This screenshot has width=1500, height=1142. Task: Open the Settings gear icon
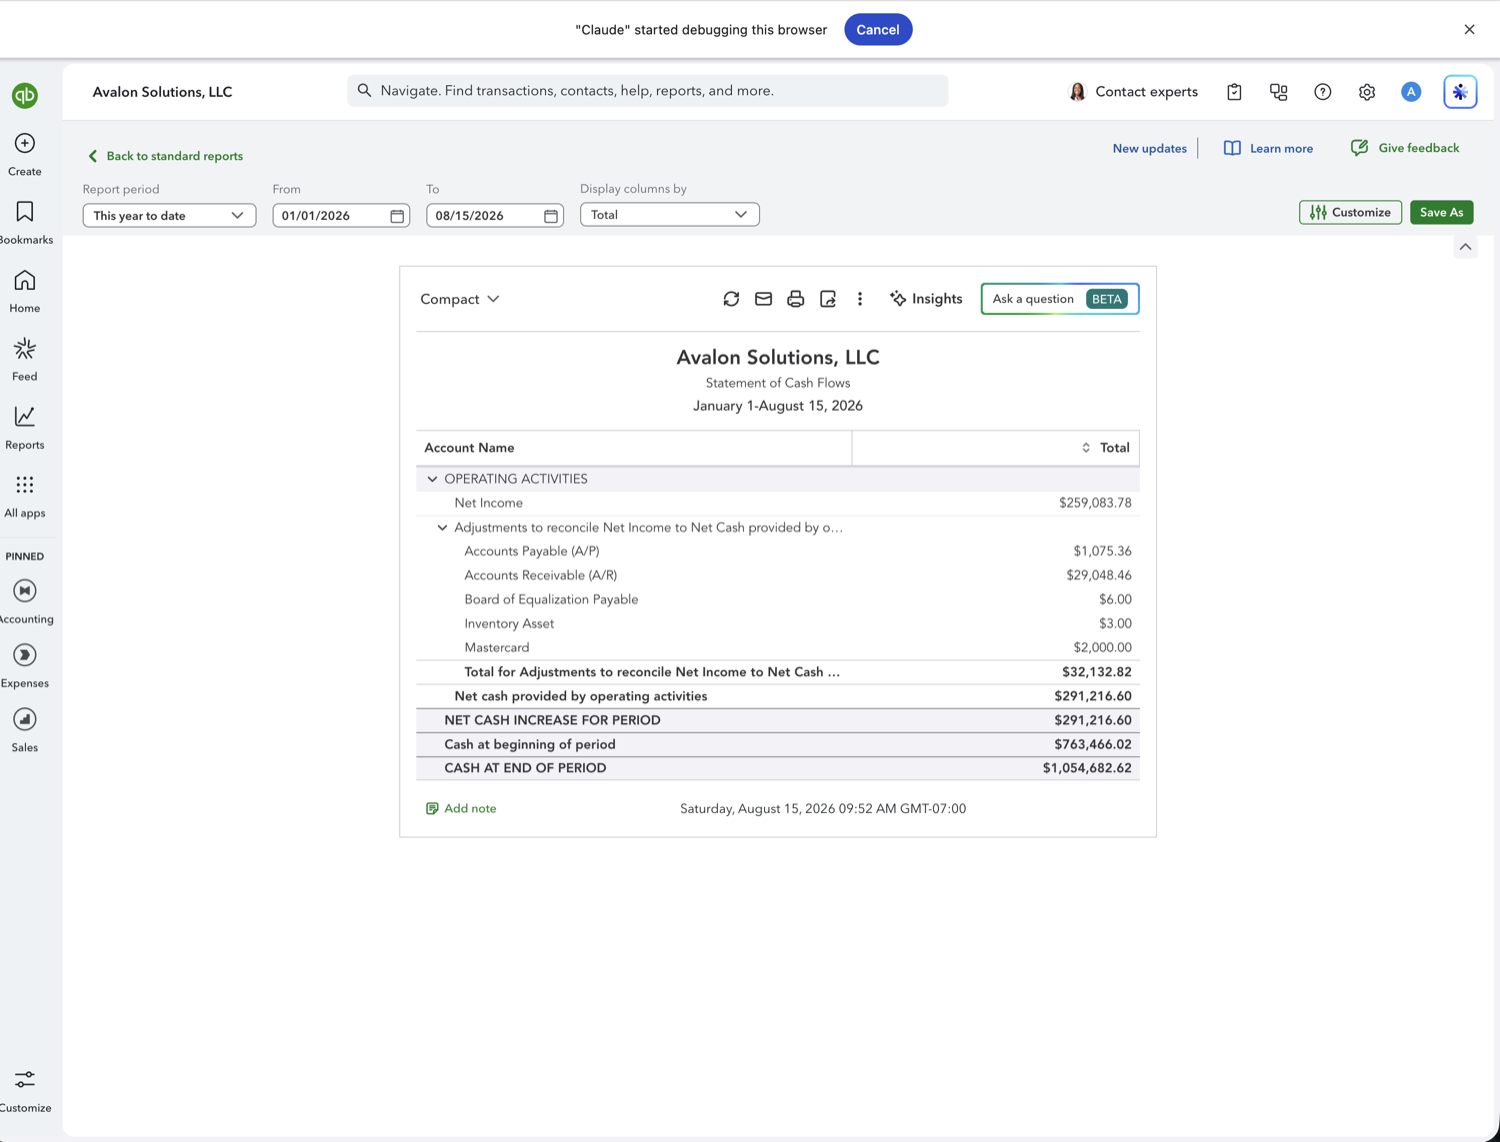pos(1367,92)
